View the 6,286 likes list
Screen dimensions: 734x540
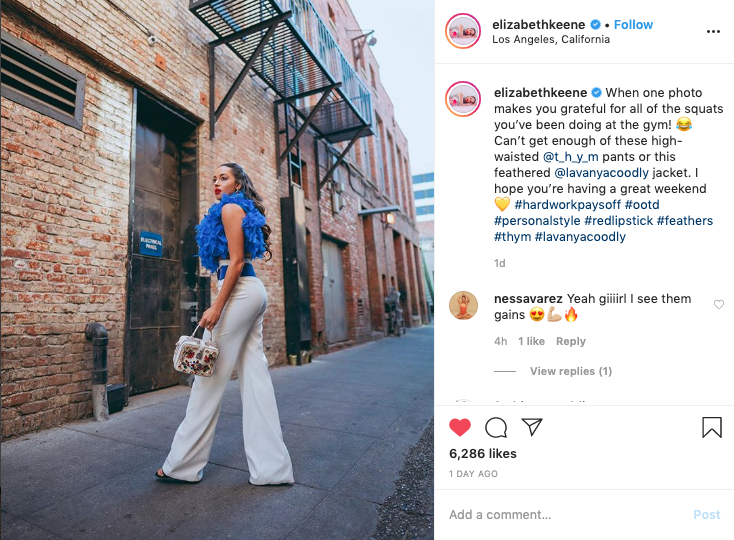point(483,453)
